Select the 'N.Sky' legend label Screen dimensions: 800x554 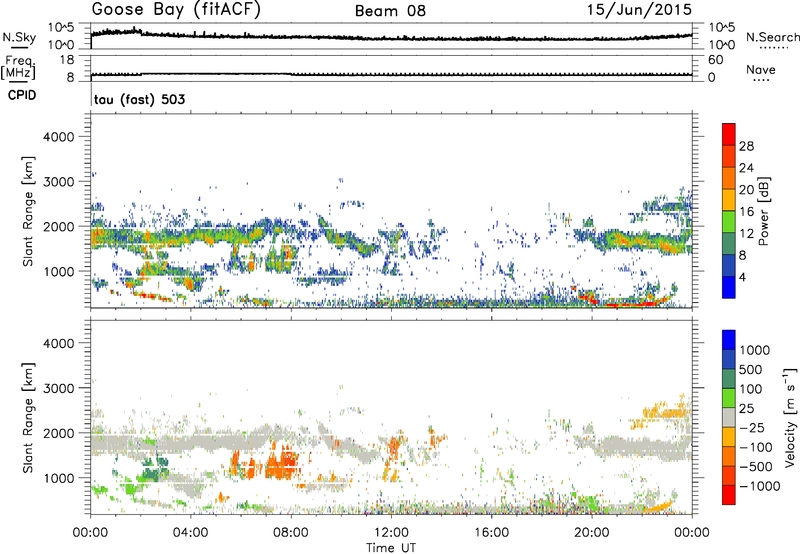point(19,37)
